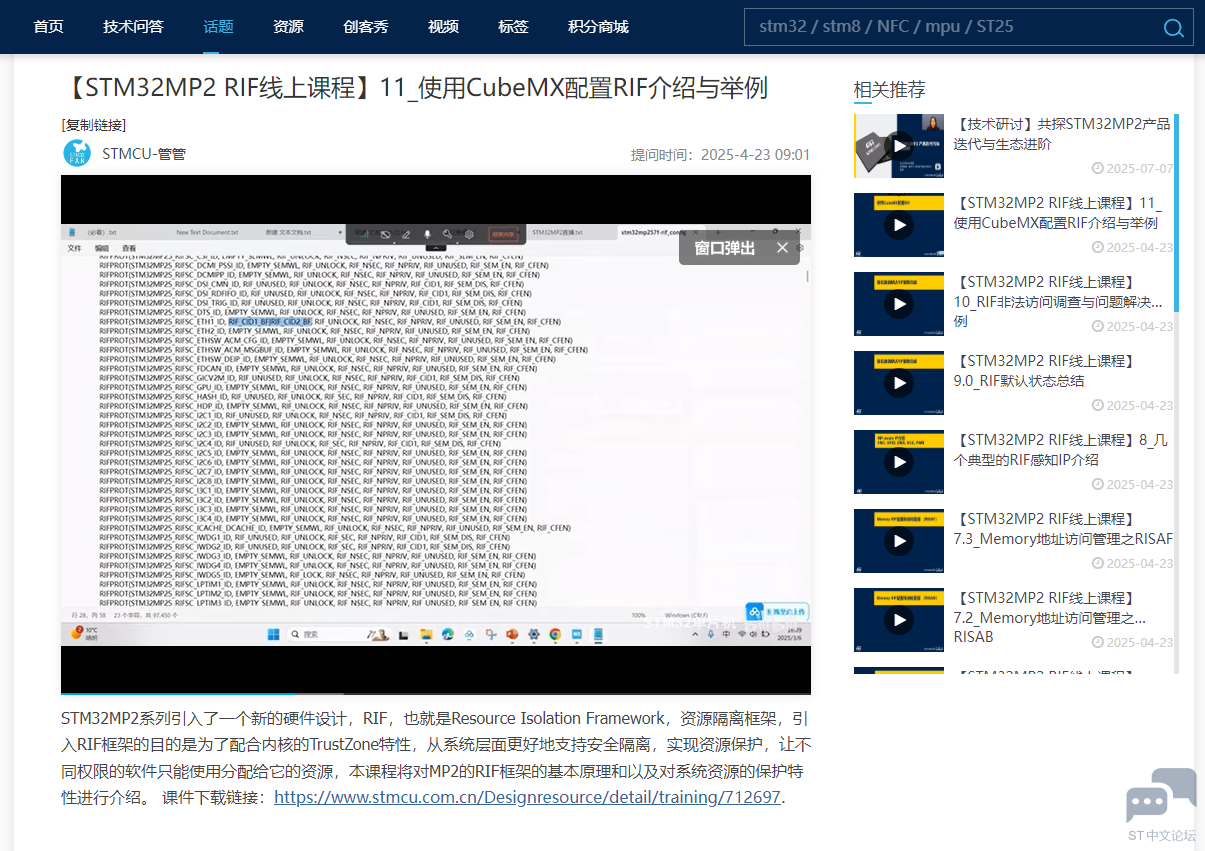1205x851 pixels.
Task: Click the 窗口弹出 pop-out button
Action: tap(725, 248)
